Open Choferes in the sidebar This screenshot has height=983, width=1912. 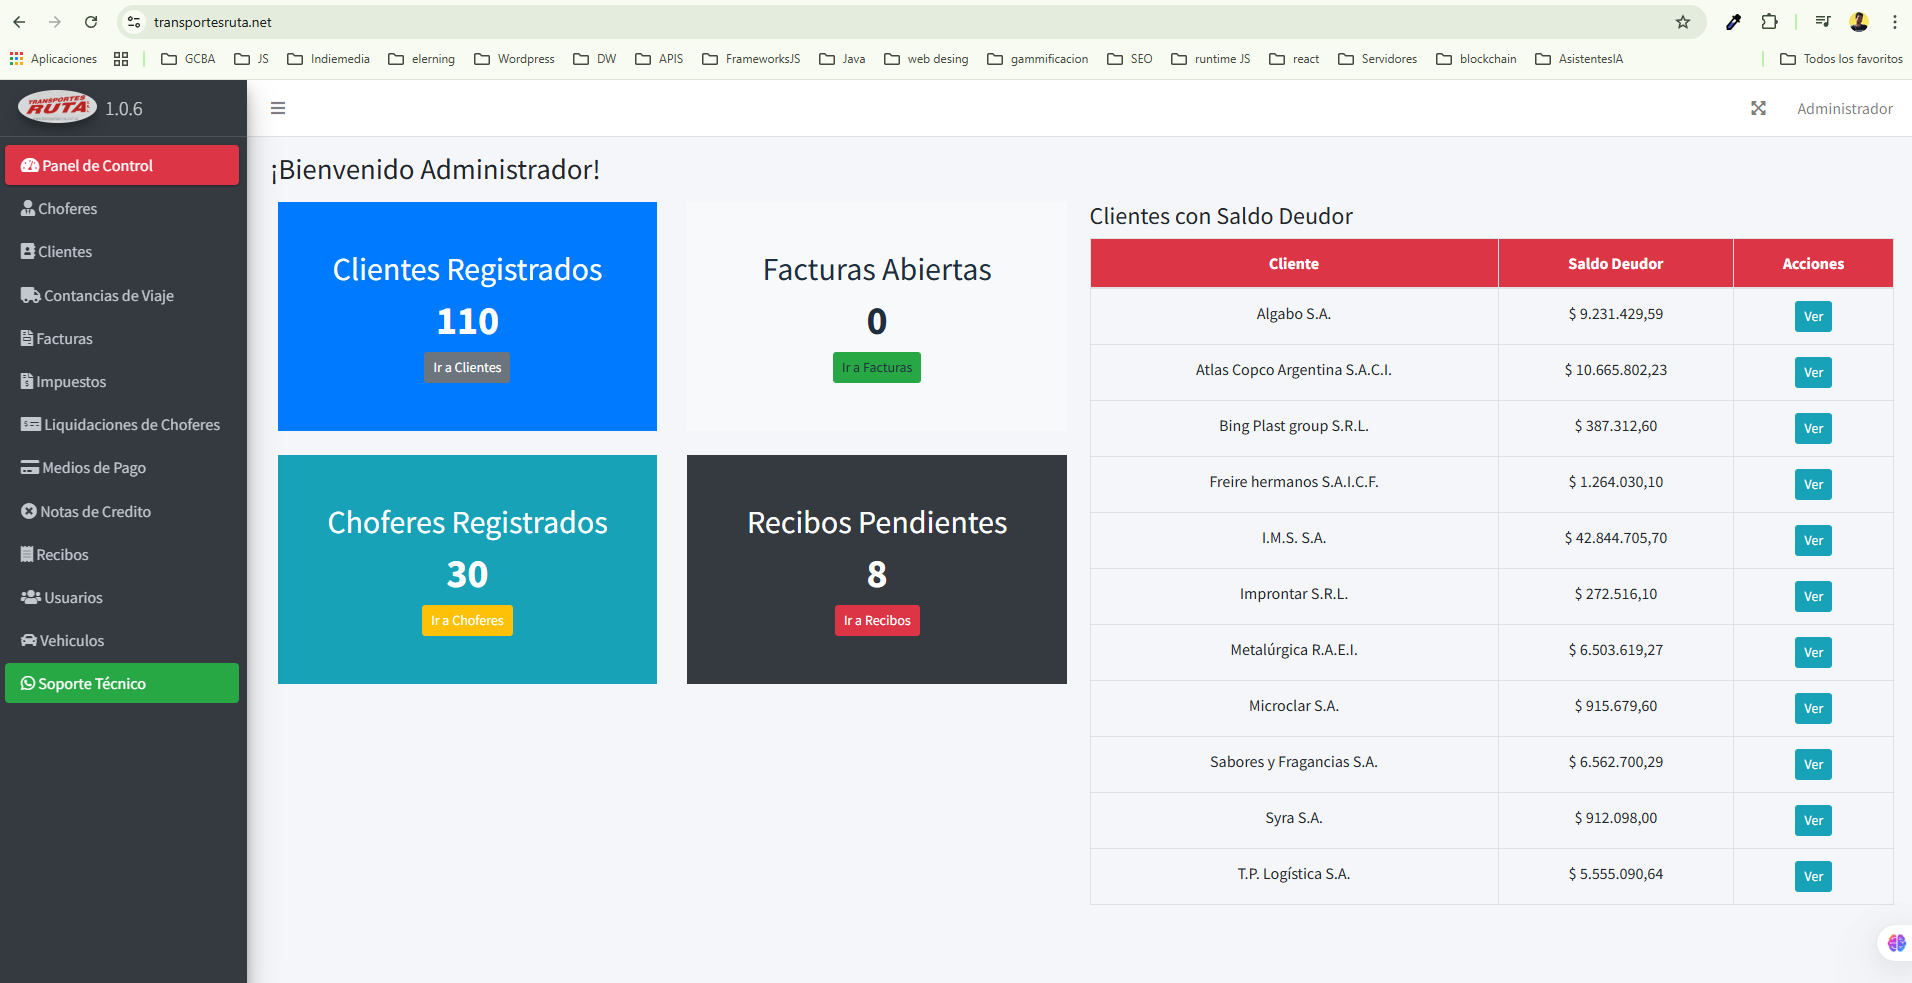point(68,209)
